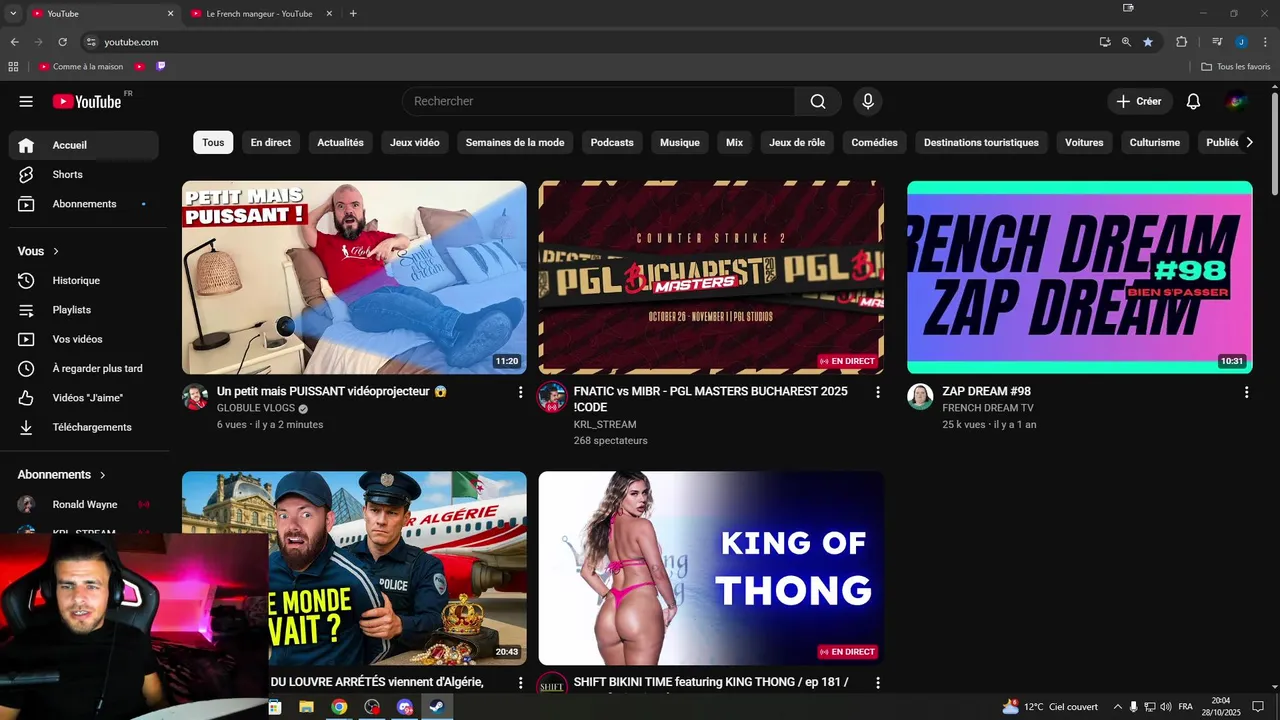
Task: Open options menu for SHIFT BIKINI TIME video
Action: (x=878, y=683)
